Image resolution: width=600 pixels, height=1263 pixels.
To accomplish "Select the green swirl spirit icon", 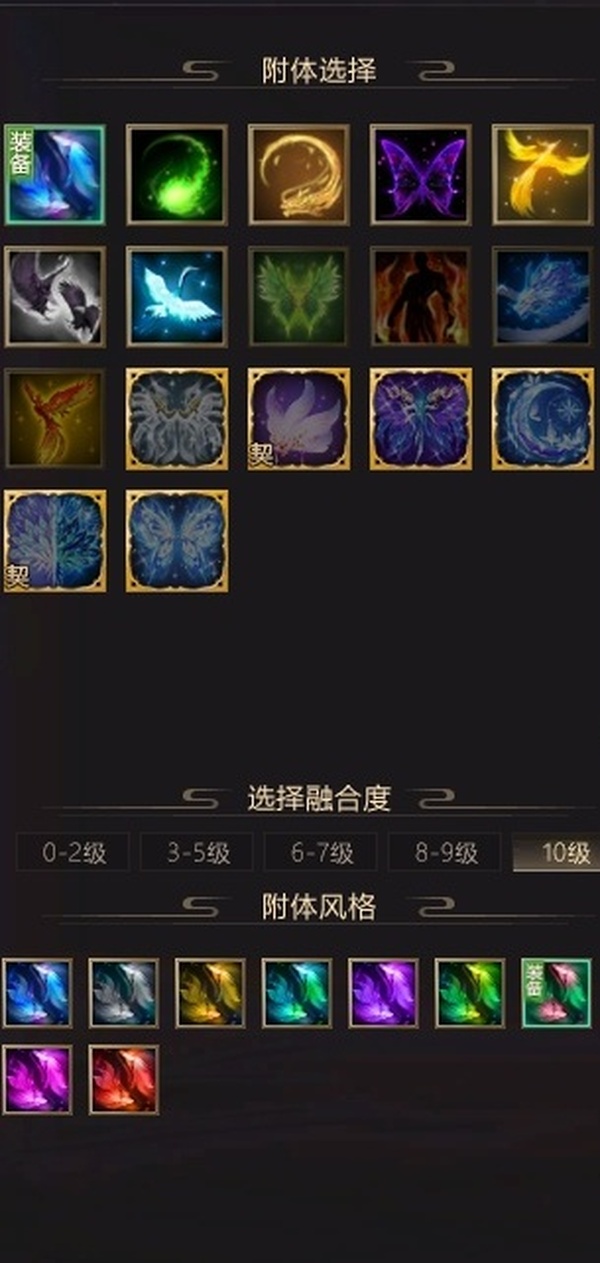I will (x=177, y=174).
